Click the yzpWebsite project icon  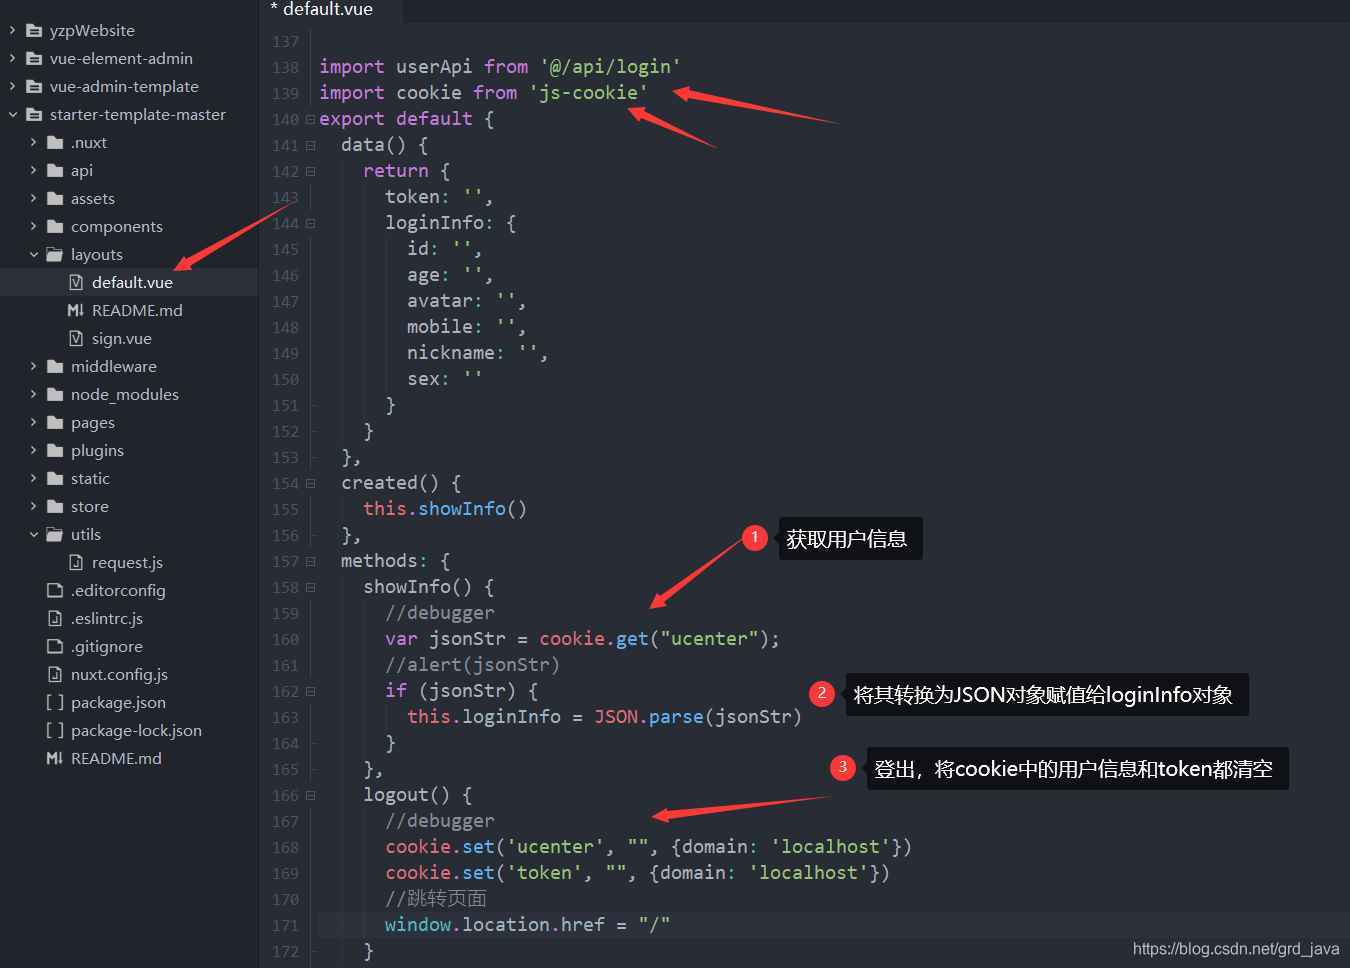[34, 30]
